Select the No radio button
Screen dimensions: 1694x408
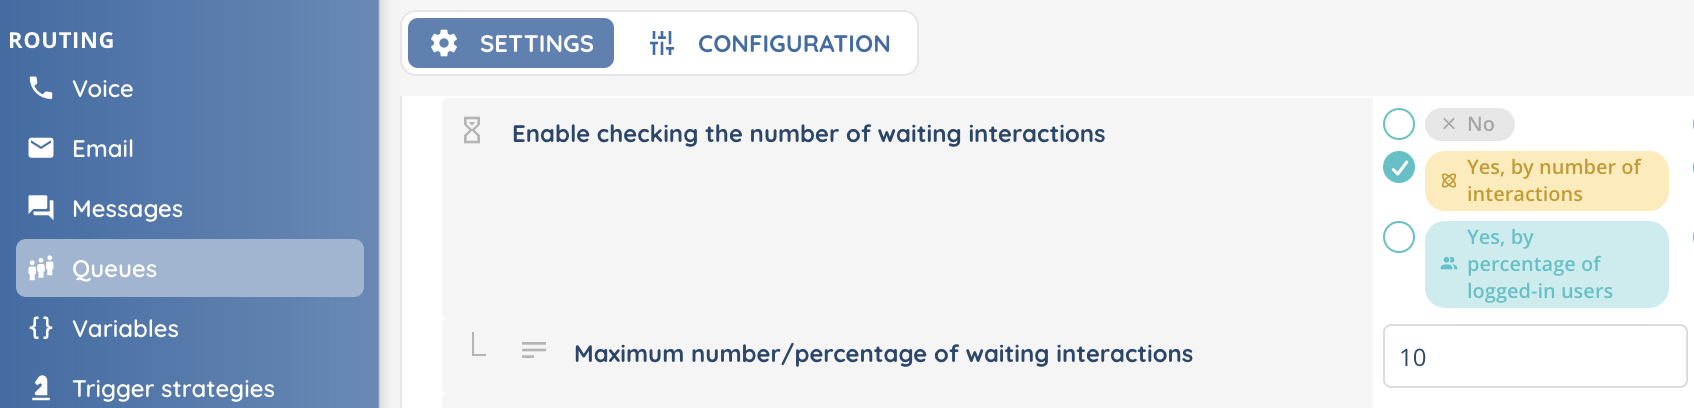pyautogui.click(x=1398, y=124)
